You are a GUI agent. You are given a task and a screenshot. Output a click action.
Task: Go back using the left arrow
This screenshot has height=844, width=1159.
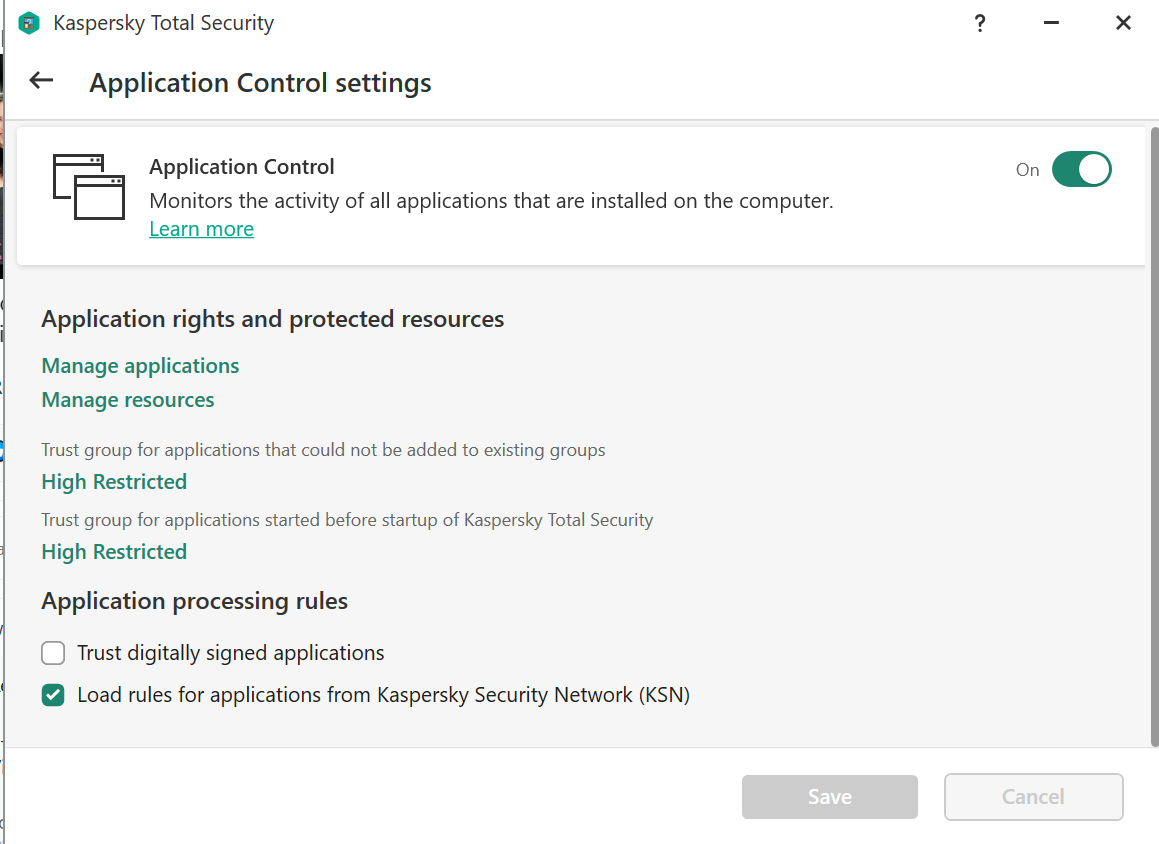41,81
